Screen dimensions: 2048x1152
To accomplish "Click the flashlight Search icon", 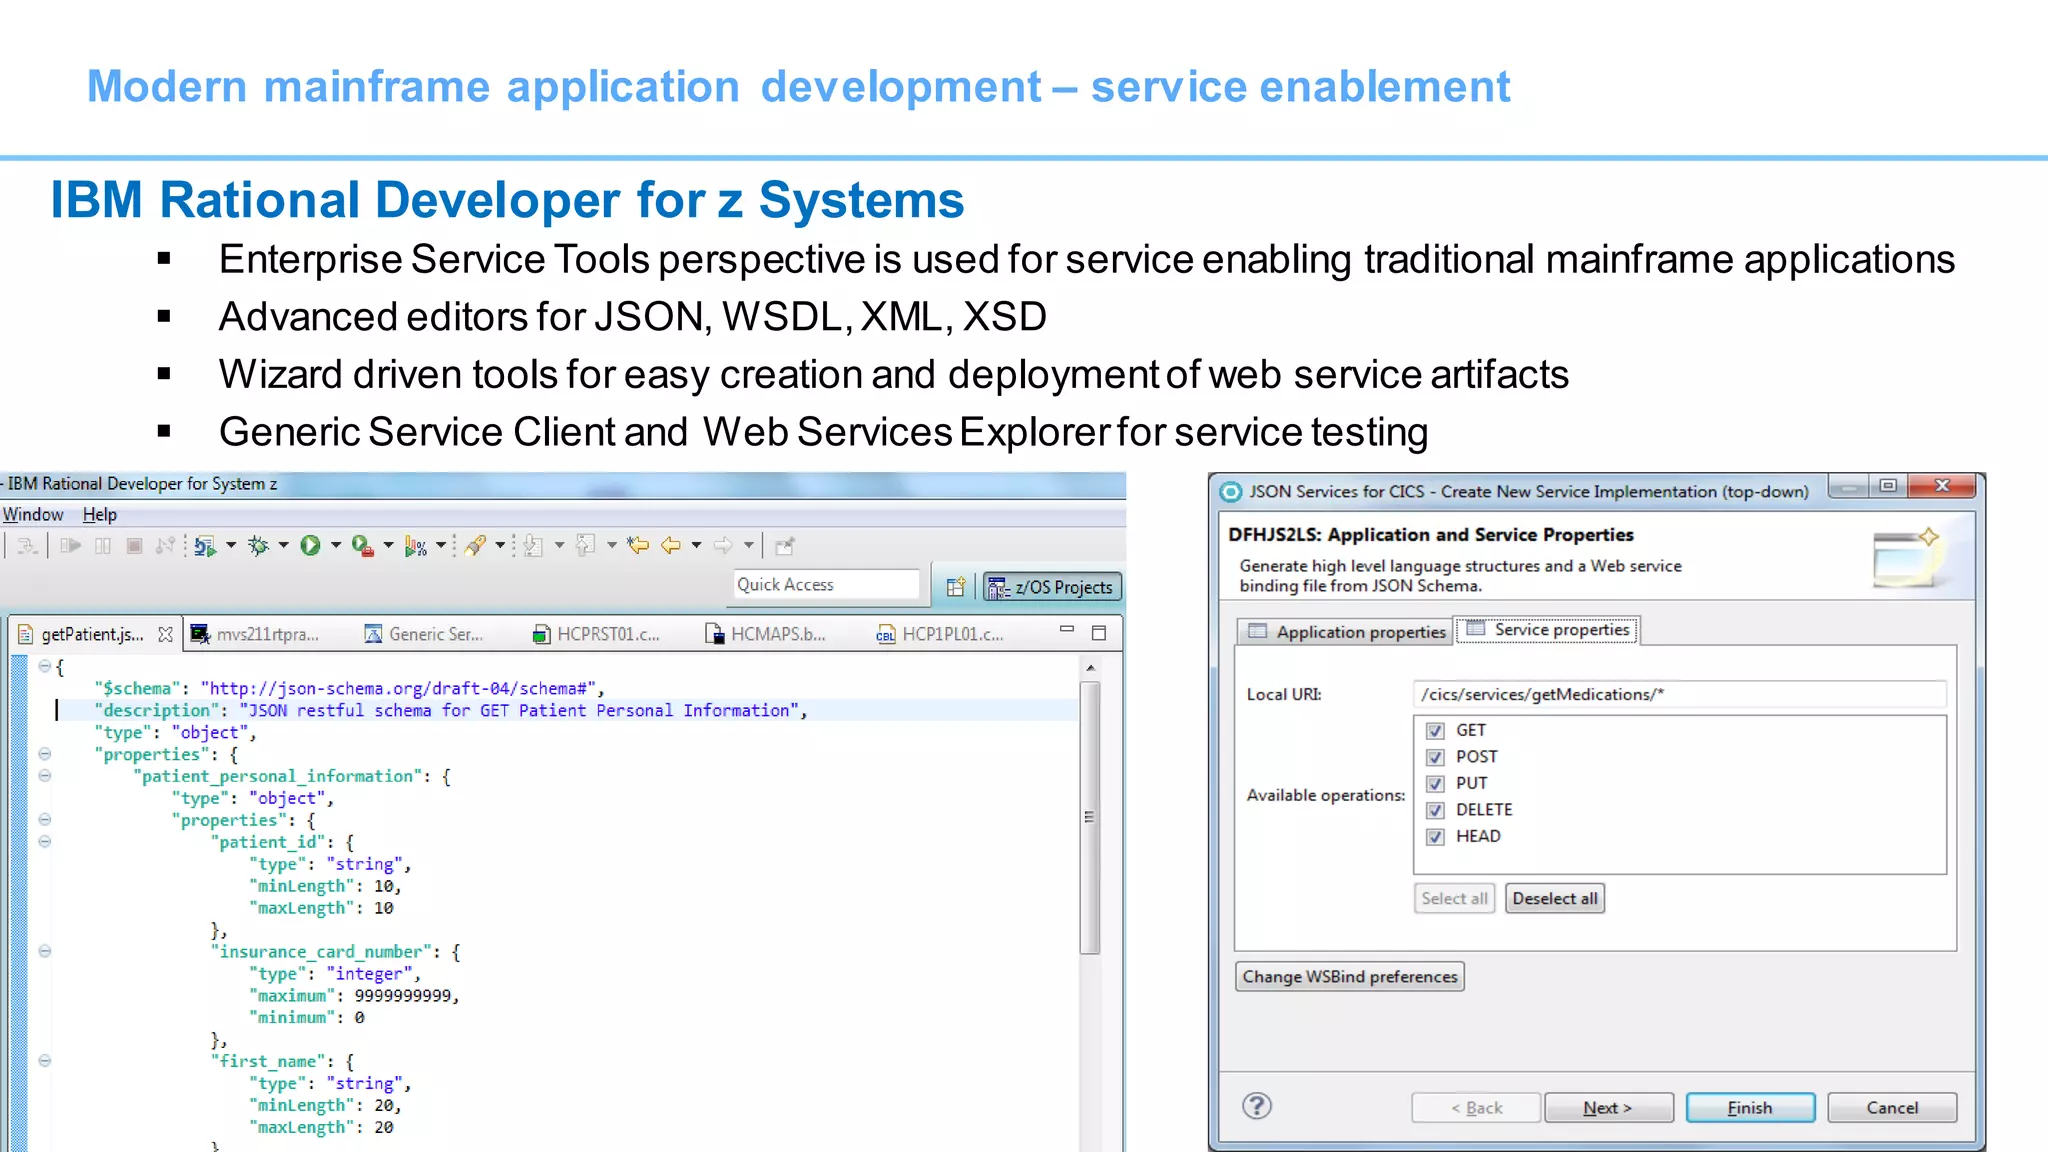I will coord(476,546).
